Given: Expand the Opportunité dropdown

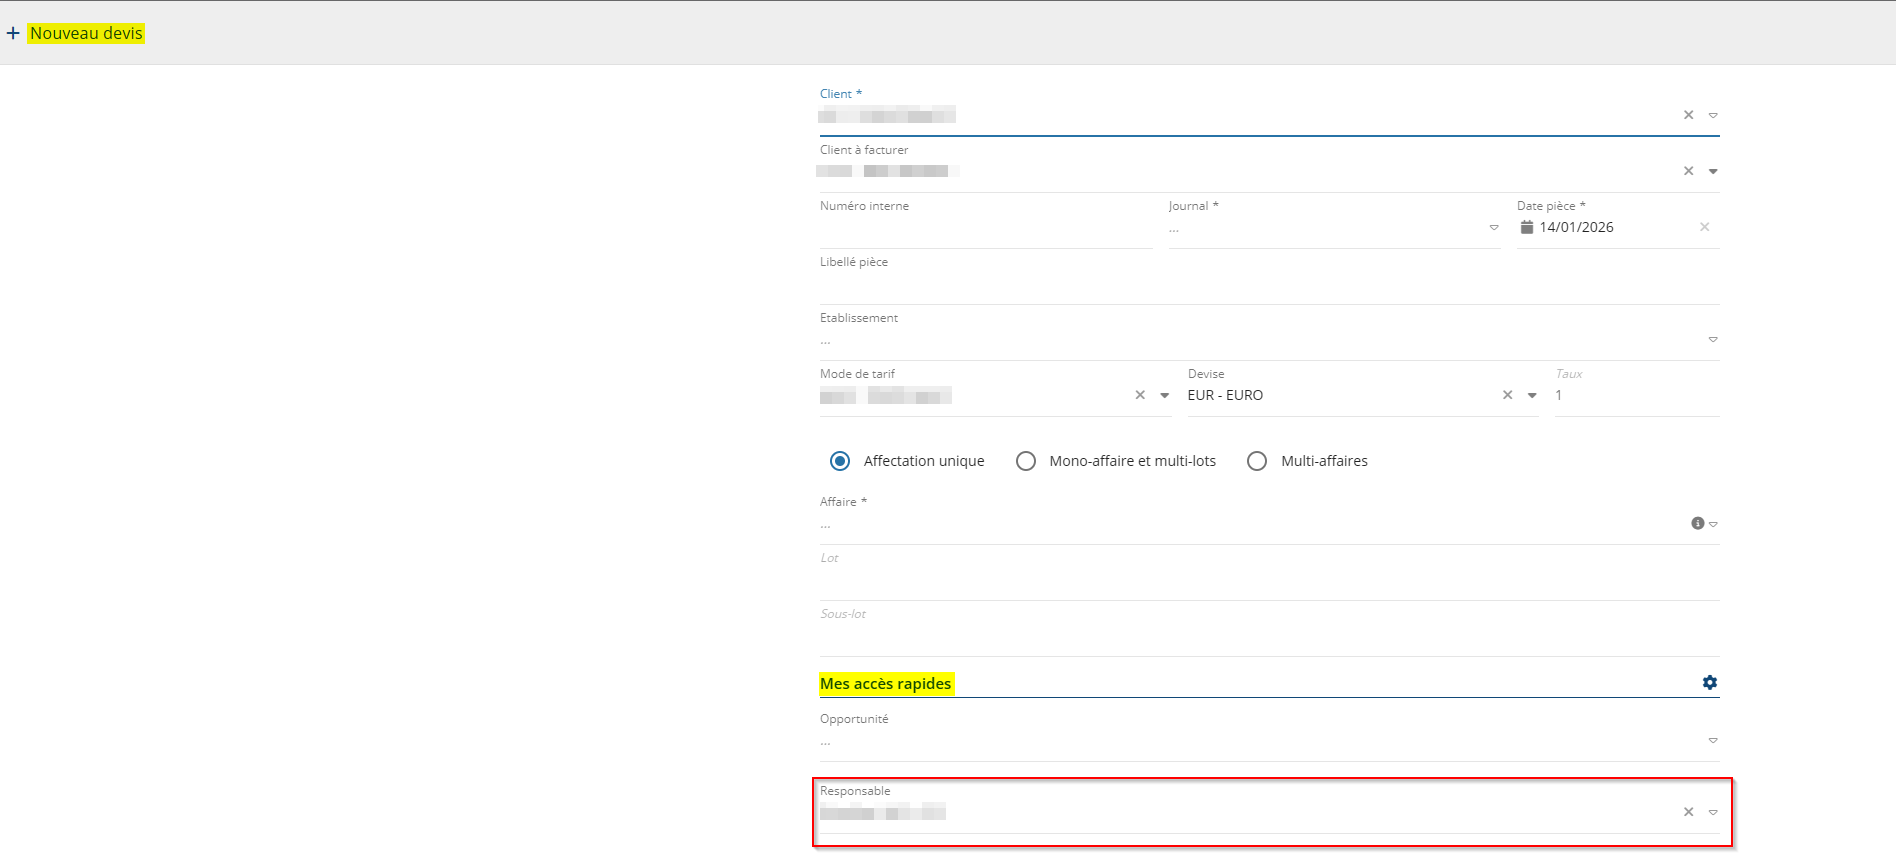Looking at the screenshot, I should [1712, 741].
